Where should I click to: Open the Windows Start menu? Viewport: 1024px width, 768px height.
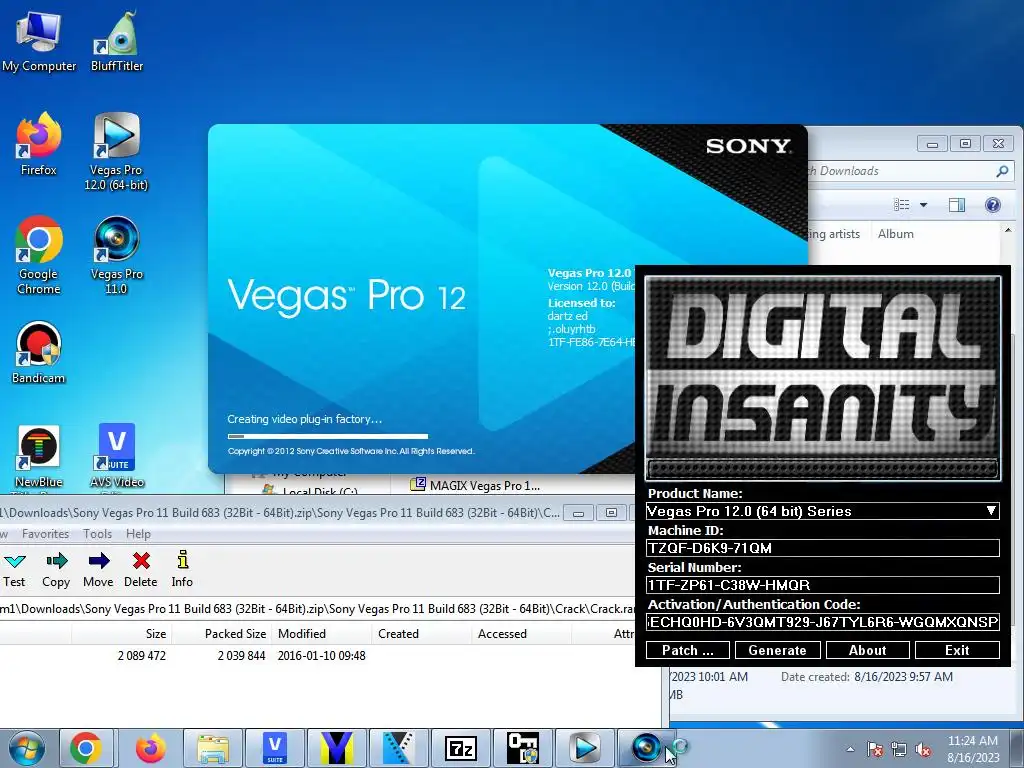[26, 748]
